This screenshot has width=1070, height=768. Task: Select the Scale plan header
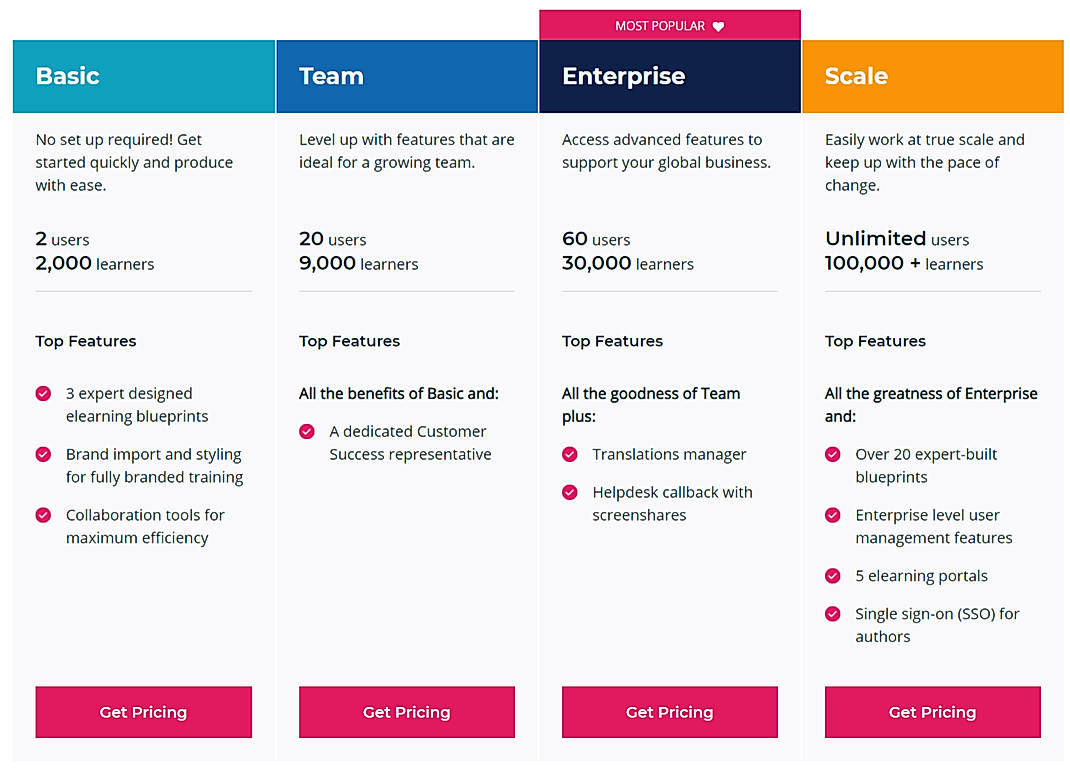click(932, 76)
